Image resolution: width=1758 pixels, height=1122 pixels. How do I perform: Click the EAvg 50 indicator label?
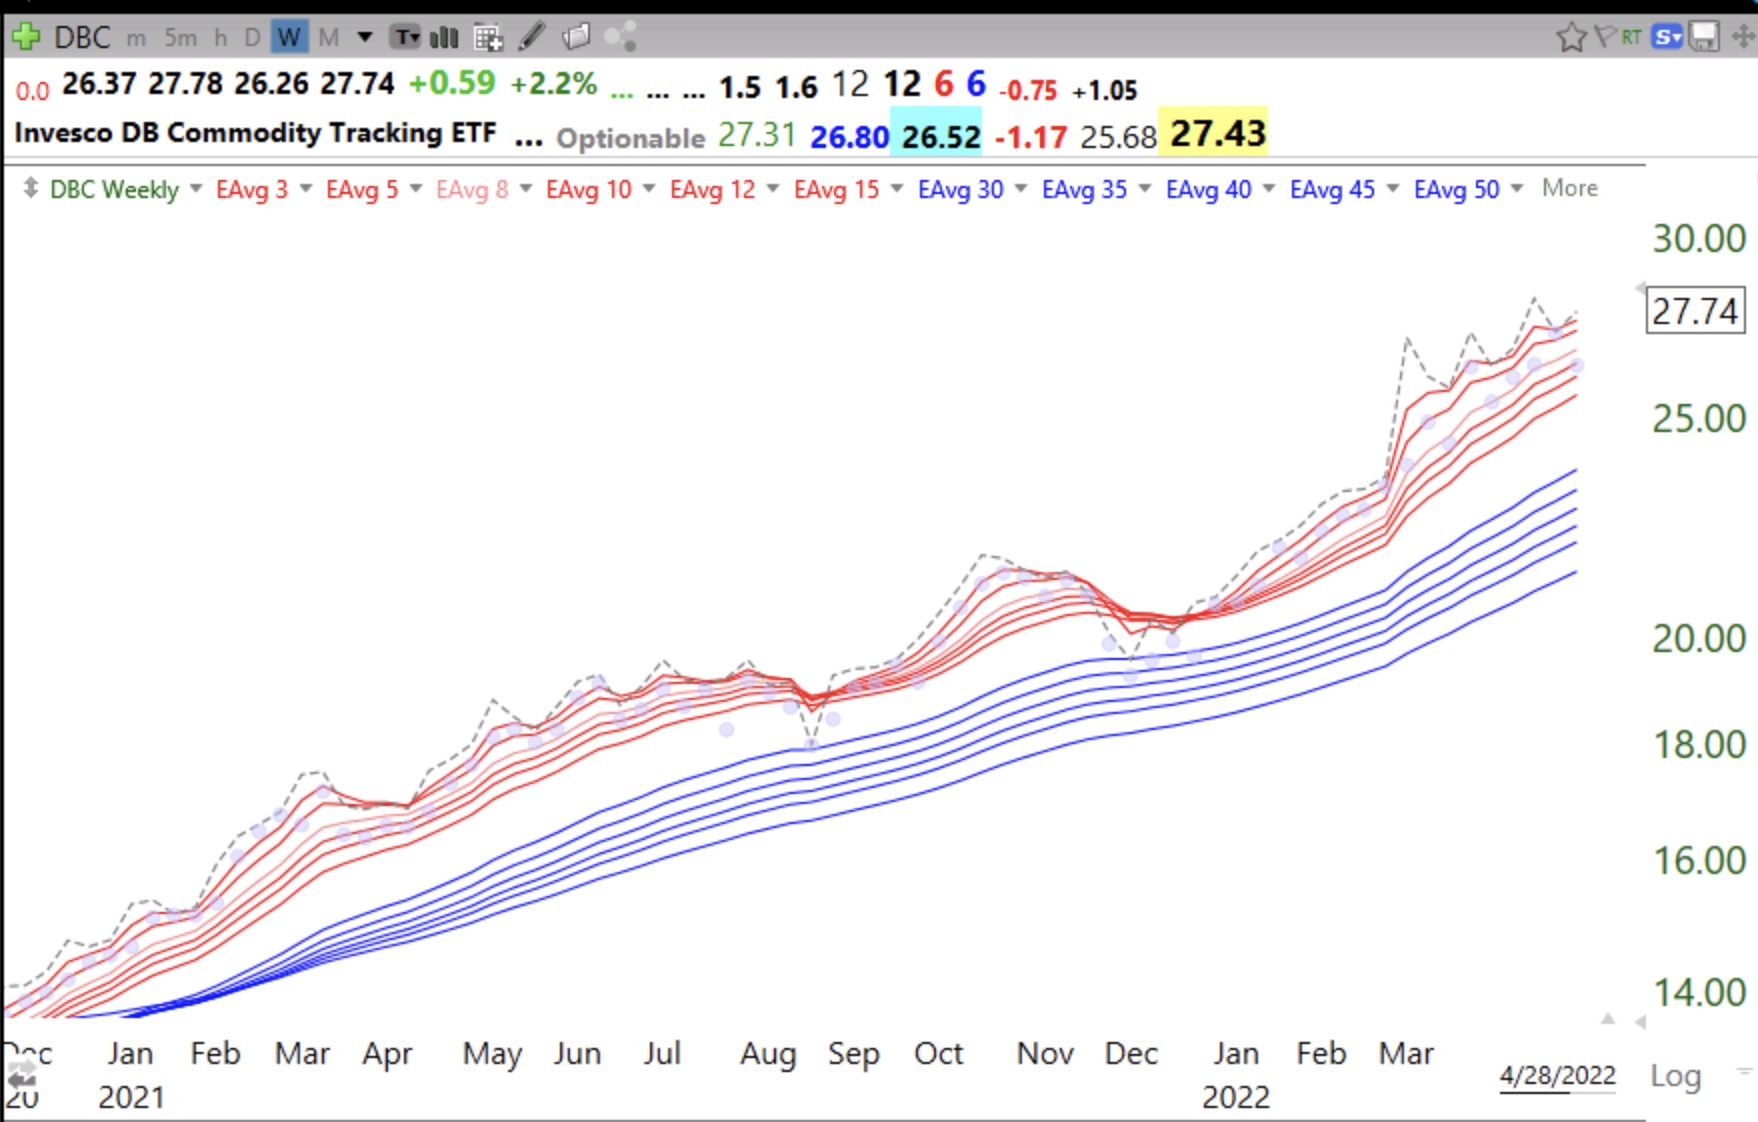[1457, 189]
